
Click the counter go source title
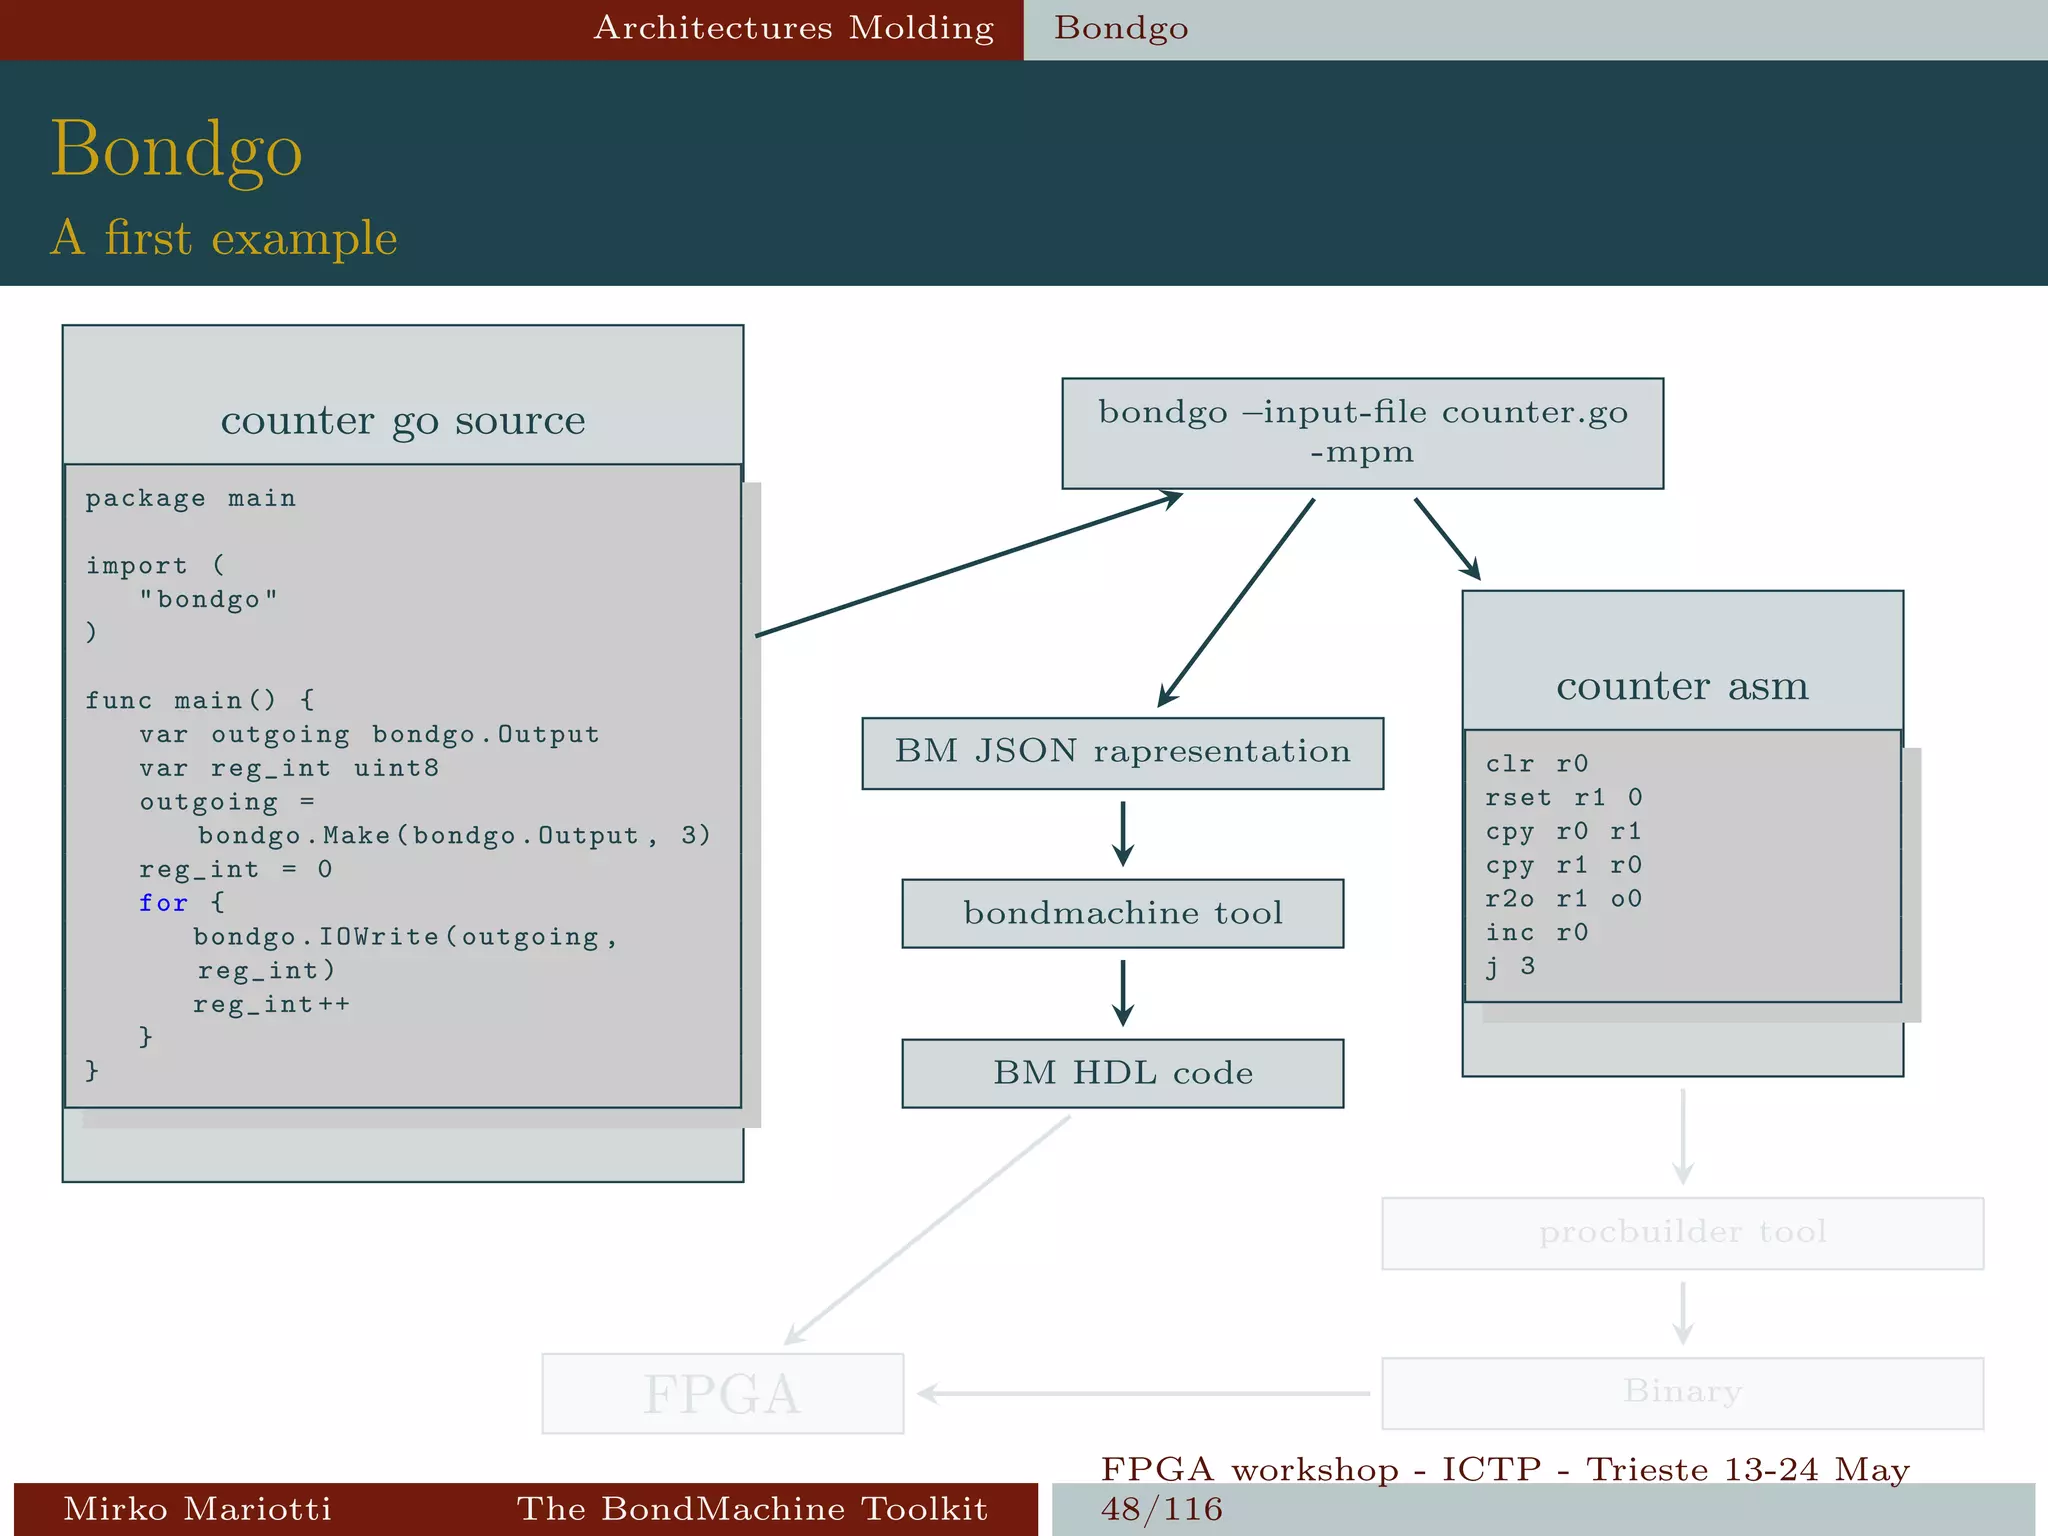[403, 420]
